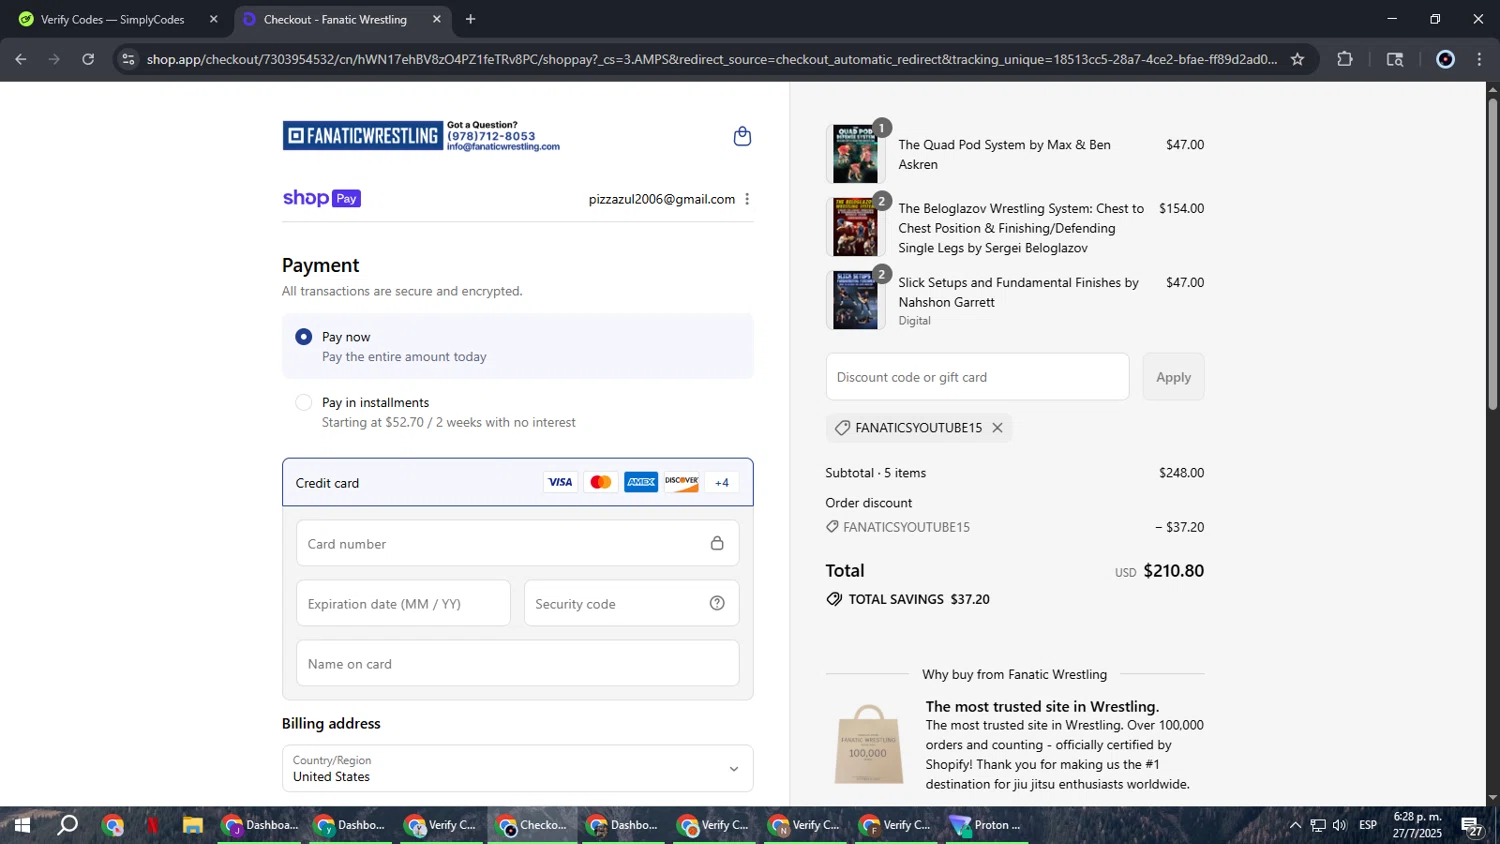Open account options menu next to email
The width and height of the screenshot is (1500, 844).
click(x=747, y=199)
